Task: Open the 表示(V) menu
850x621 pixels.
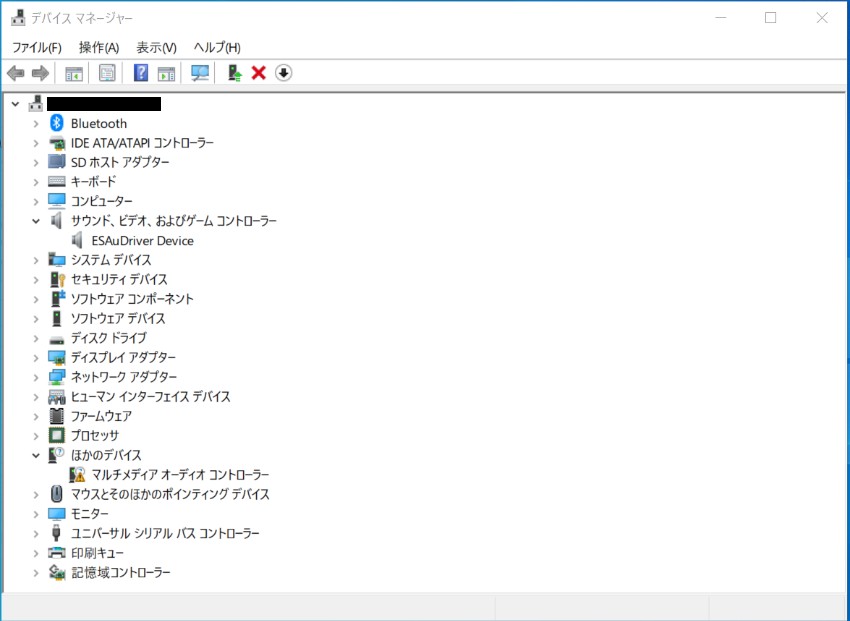Action: click(x=156, y=47)
